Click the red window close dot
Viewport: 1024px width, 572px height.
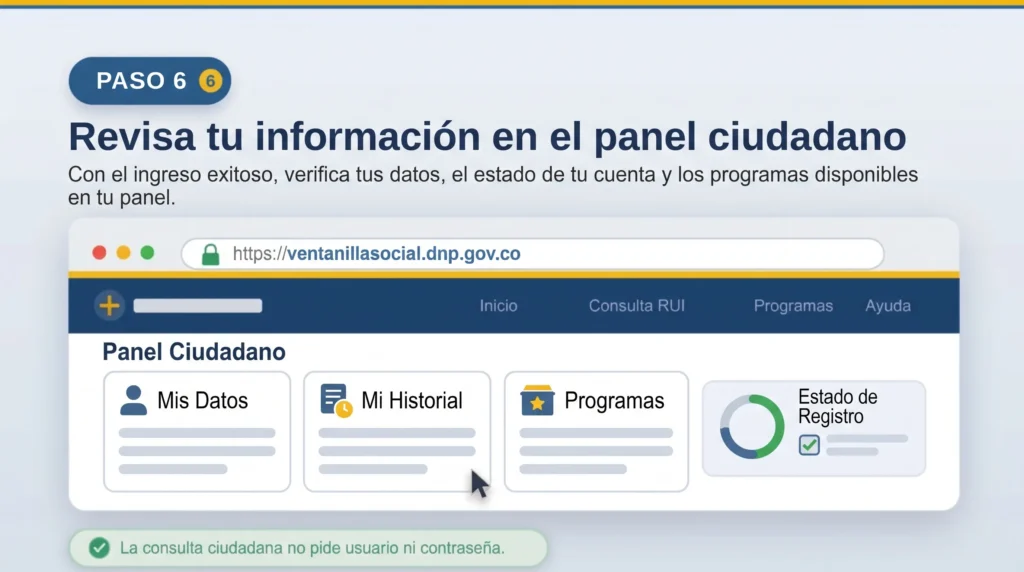click(x=99, y=253)
